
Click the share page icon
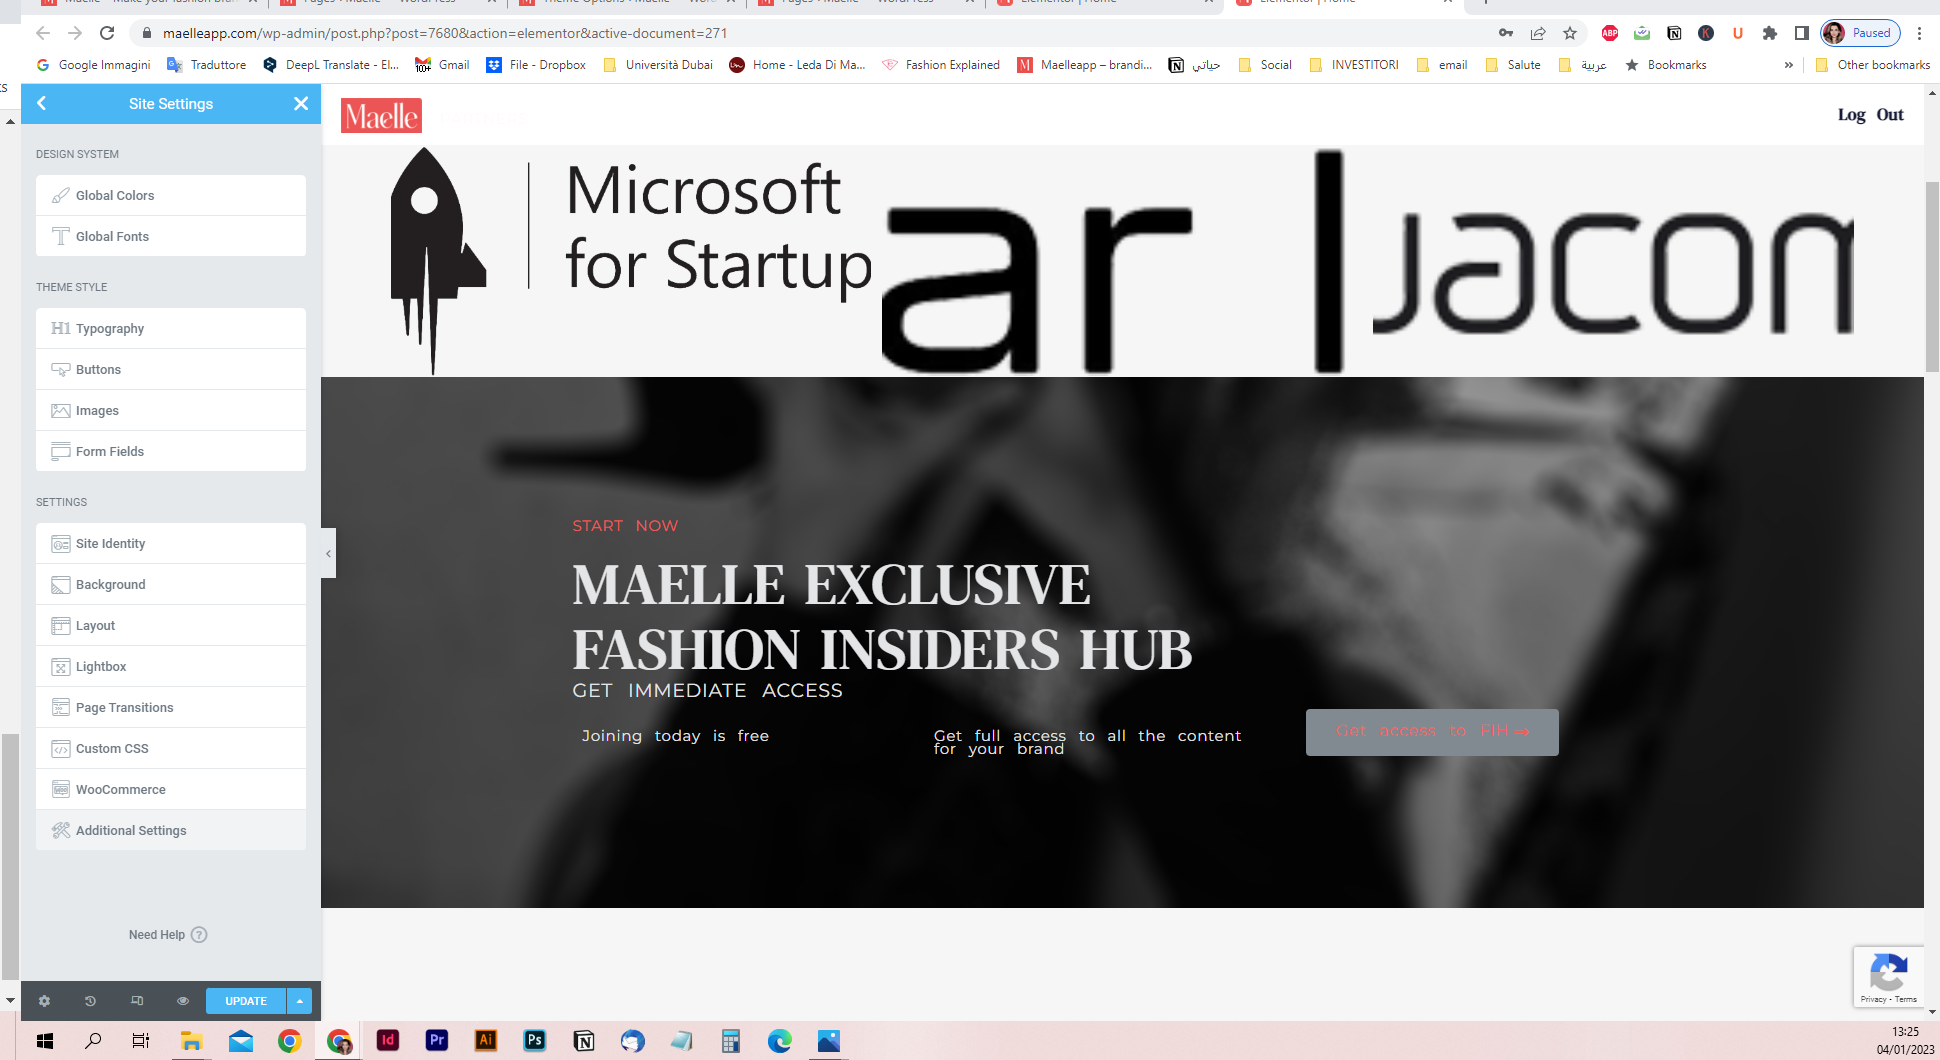click(1538, 33)
